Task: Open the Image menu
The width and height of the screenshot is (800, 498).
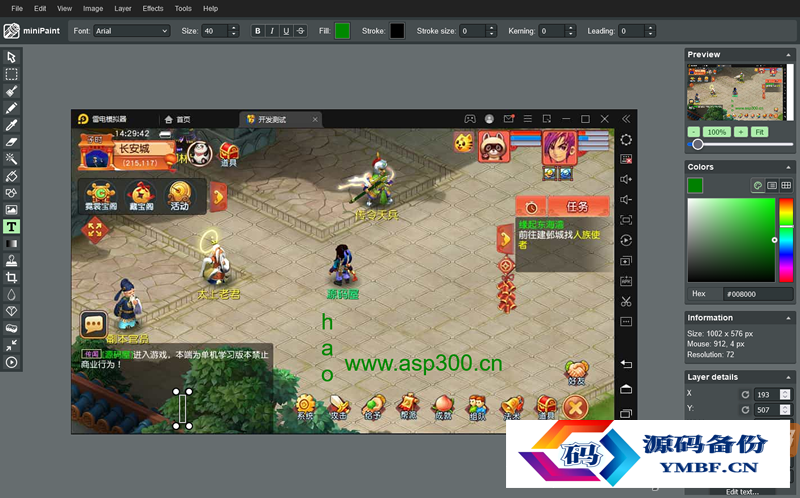Action: pos(93,9)
